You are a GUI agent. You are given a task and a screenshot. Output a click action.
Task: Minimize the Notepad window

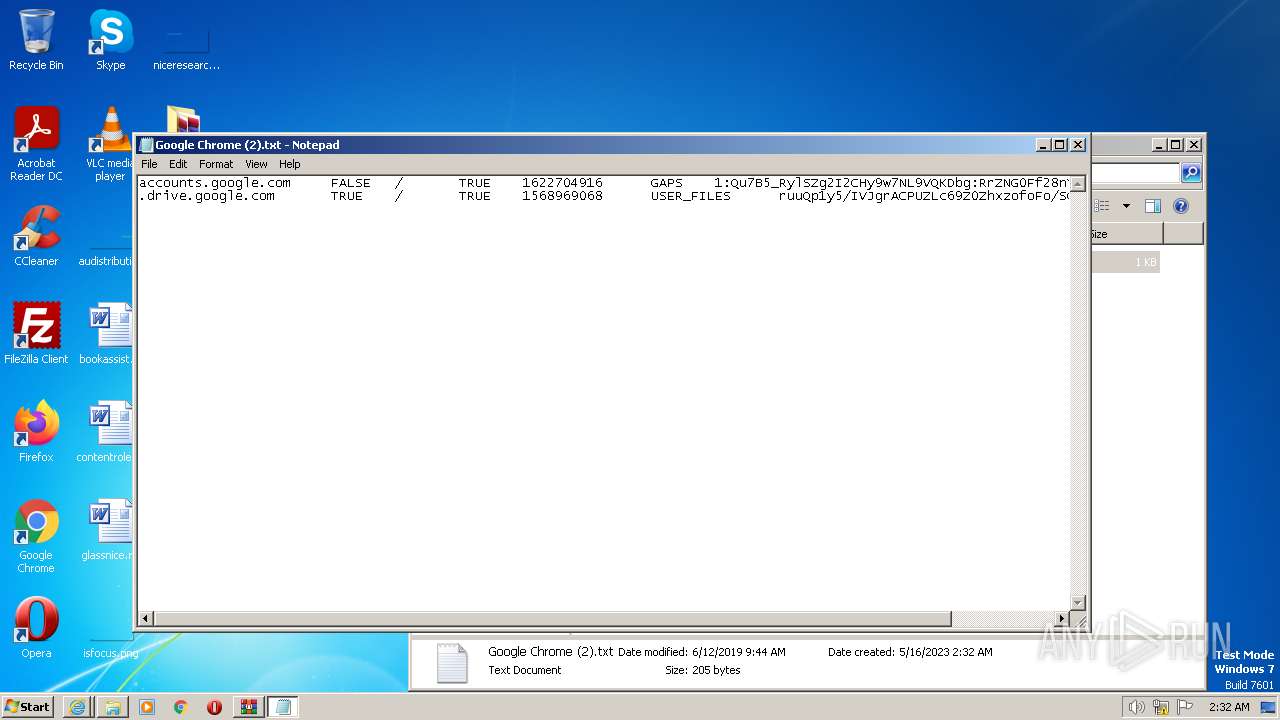1044,145
